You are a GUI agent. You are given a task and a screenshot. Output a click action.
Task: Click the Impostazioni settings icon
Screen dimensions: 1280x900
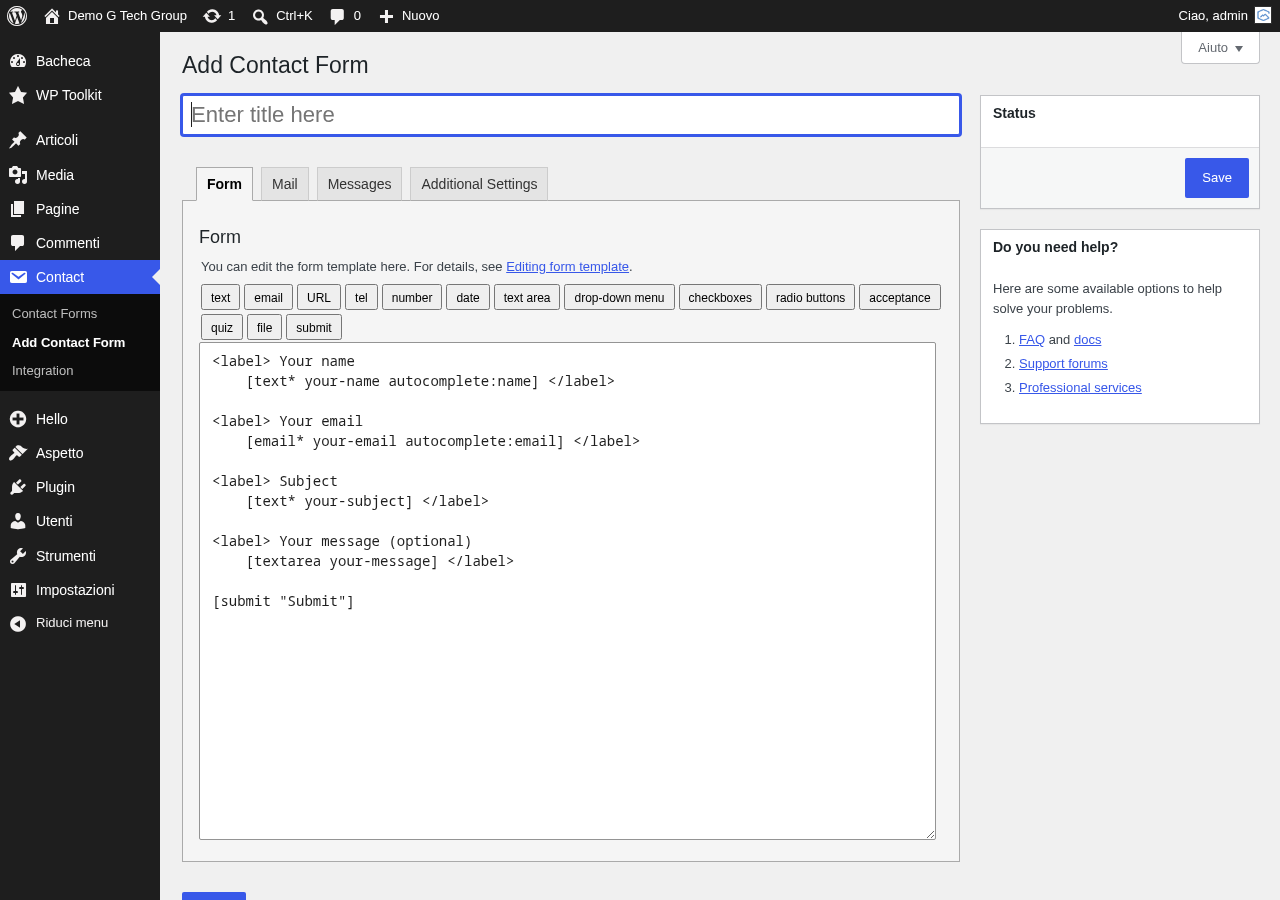point(18,590)
